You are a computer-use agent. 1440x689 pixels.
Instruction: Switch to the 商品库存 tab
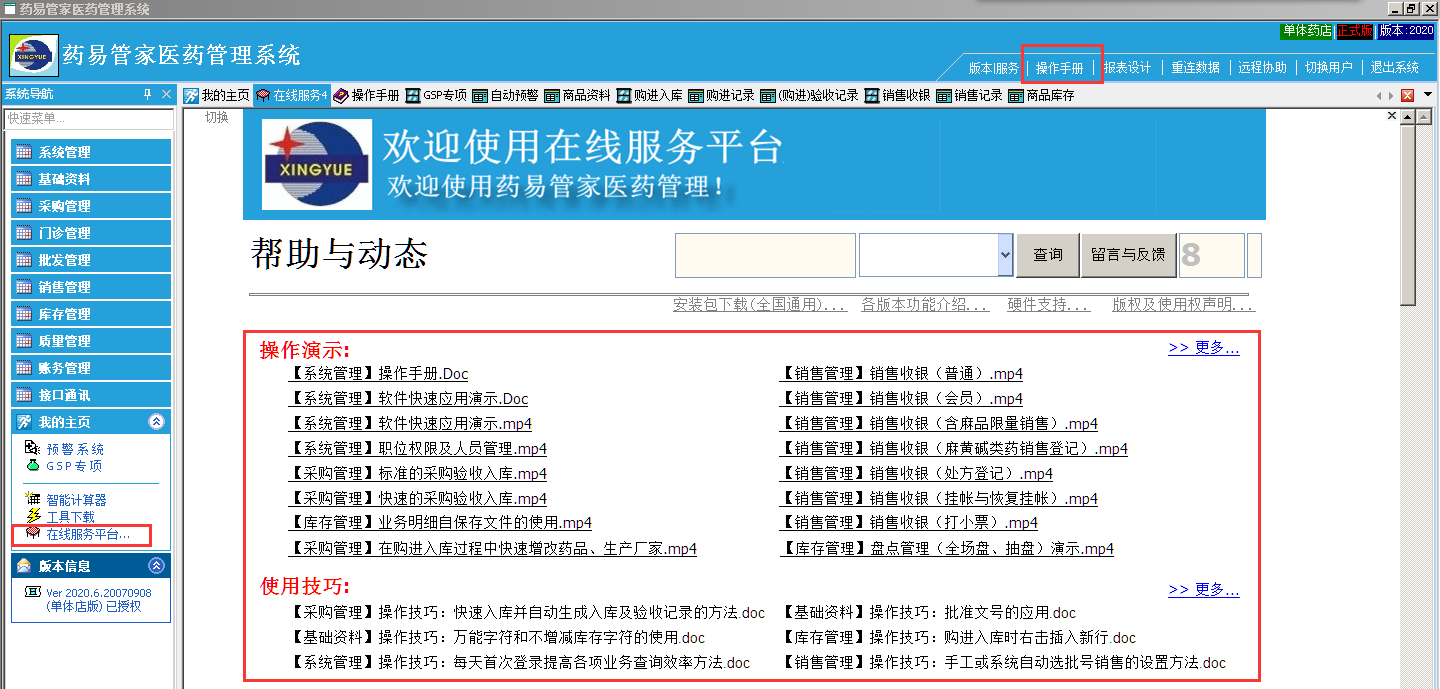(x=1041, y=96)
